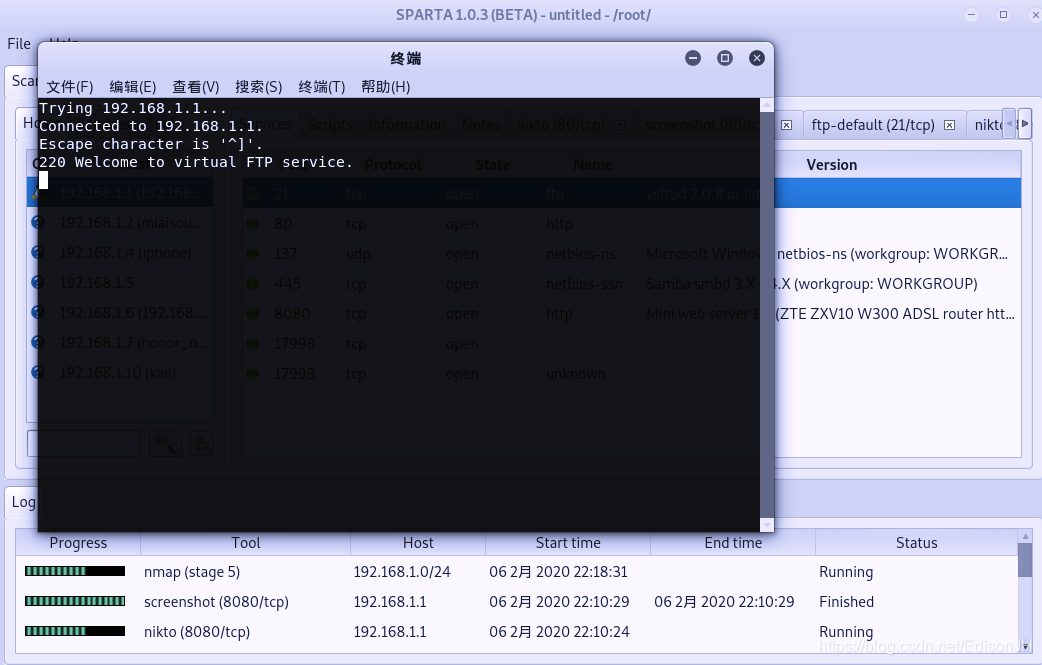Close the ftp-default (21/tcp) tab
Screen dimensions: 1042x665
[950, 125]
